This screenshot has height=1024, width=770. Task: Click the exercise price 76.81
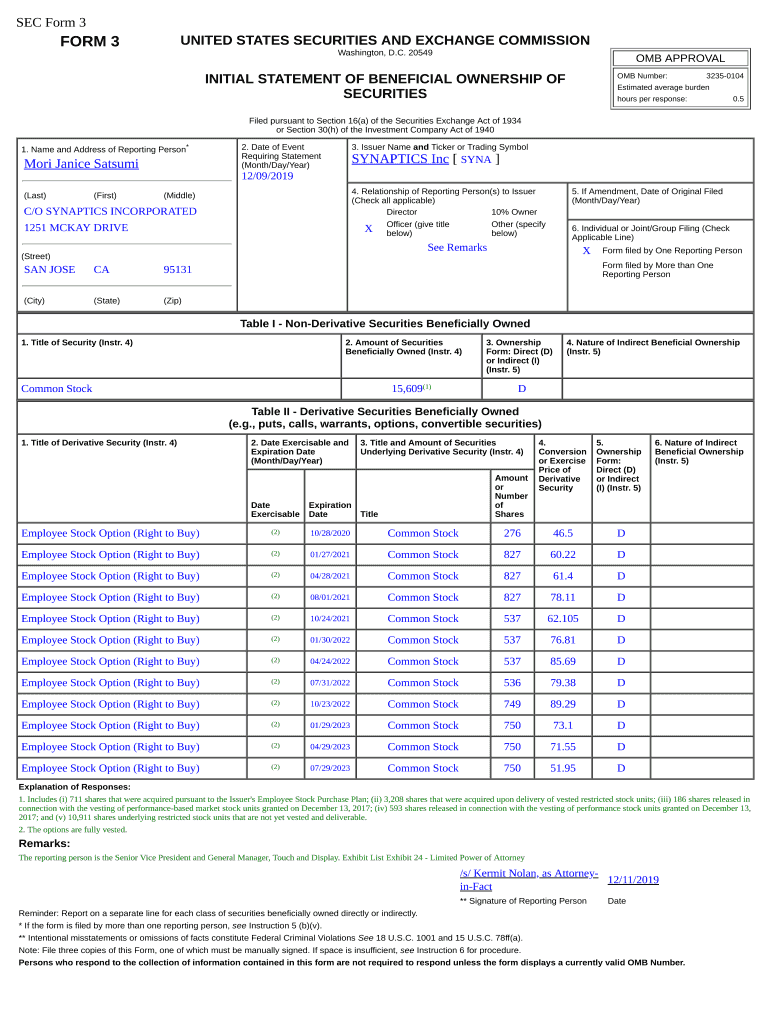point(563,640)
